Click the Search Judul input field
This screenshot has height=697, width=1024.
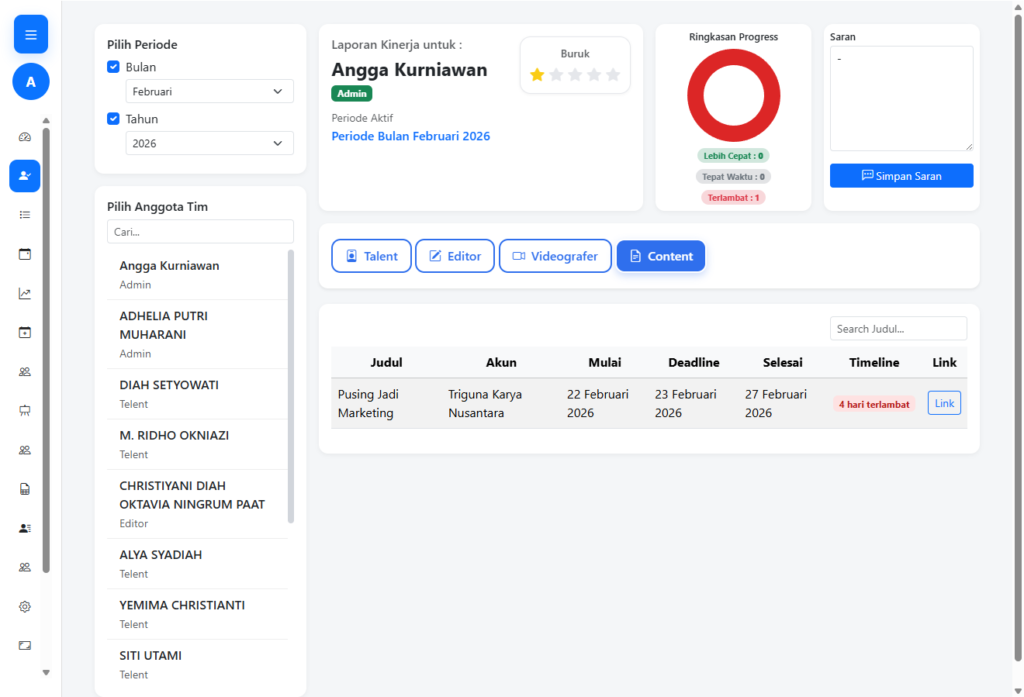898,328
